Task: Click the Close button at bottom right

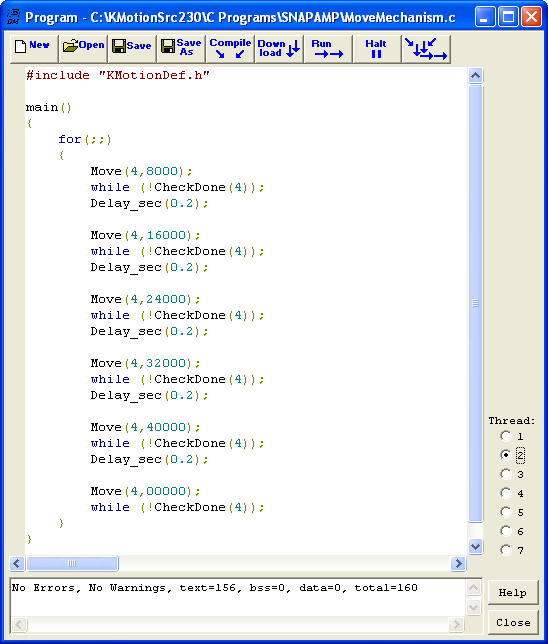Action: [513, 623]
